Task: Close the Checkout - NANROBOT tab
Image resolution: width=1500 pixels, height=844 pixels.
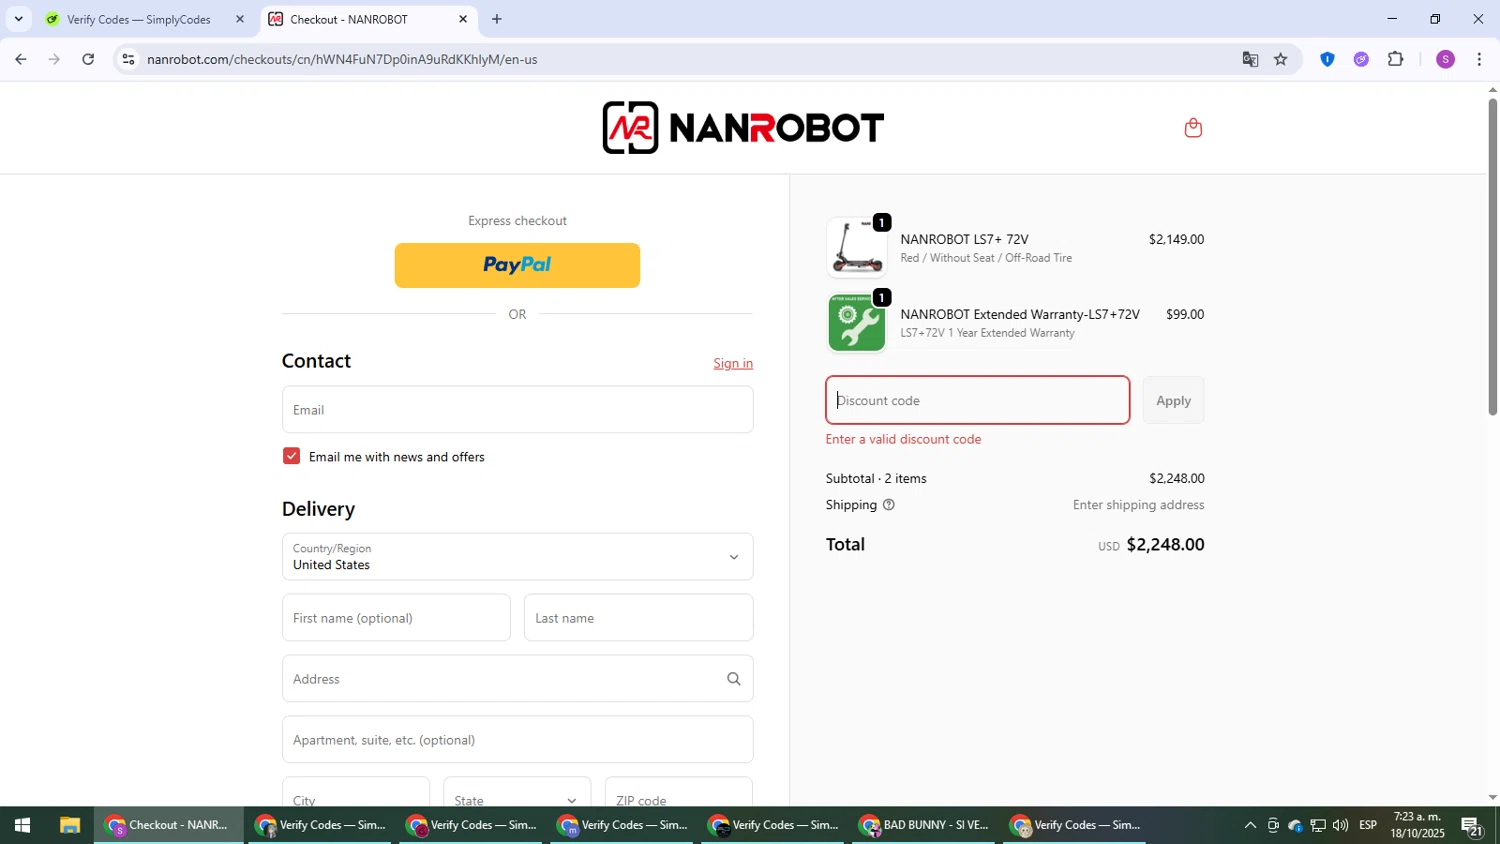Action: pos(463,19)
